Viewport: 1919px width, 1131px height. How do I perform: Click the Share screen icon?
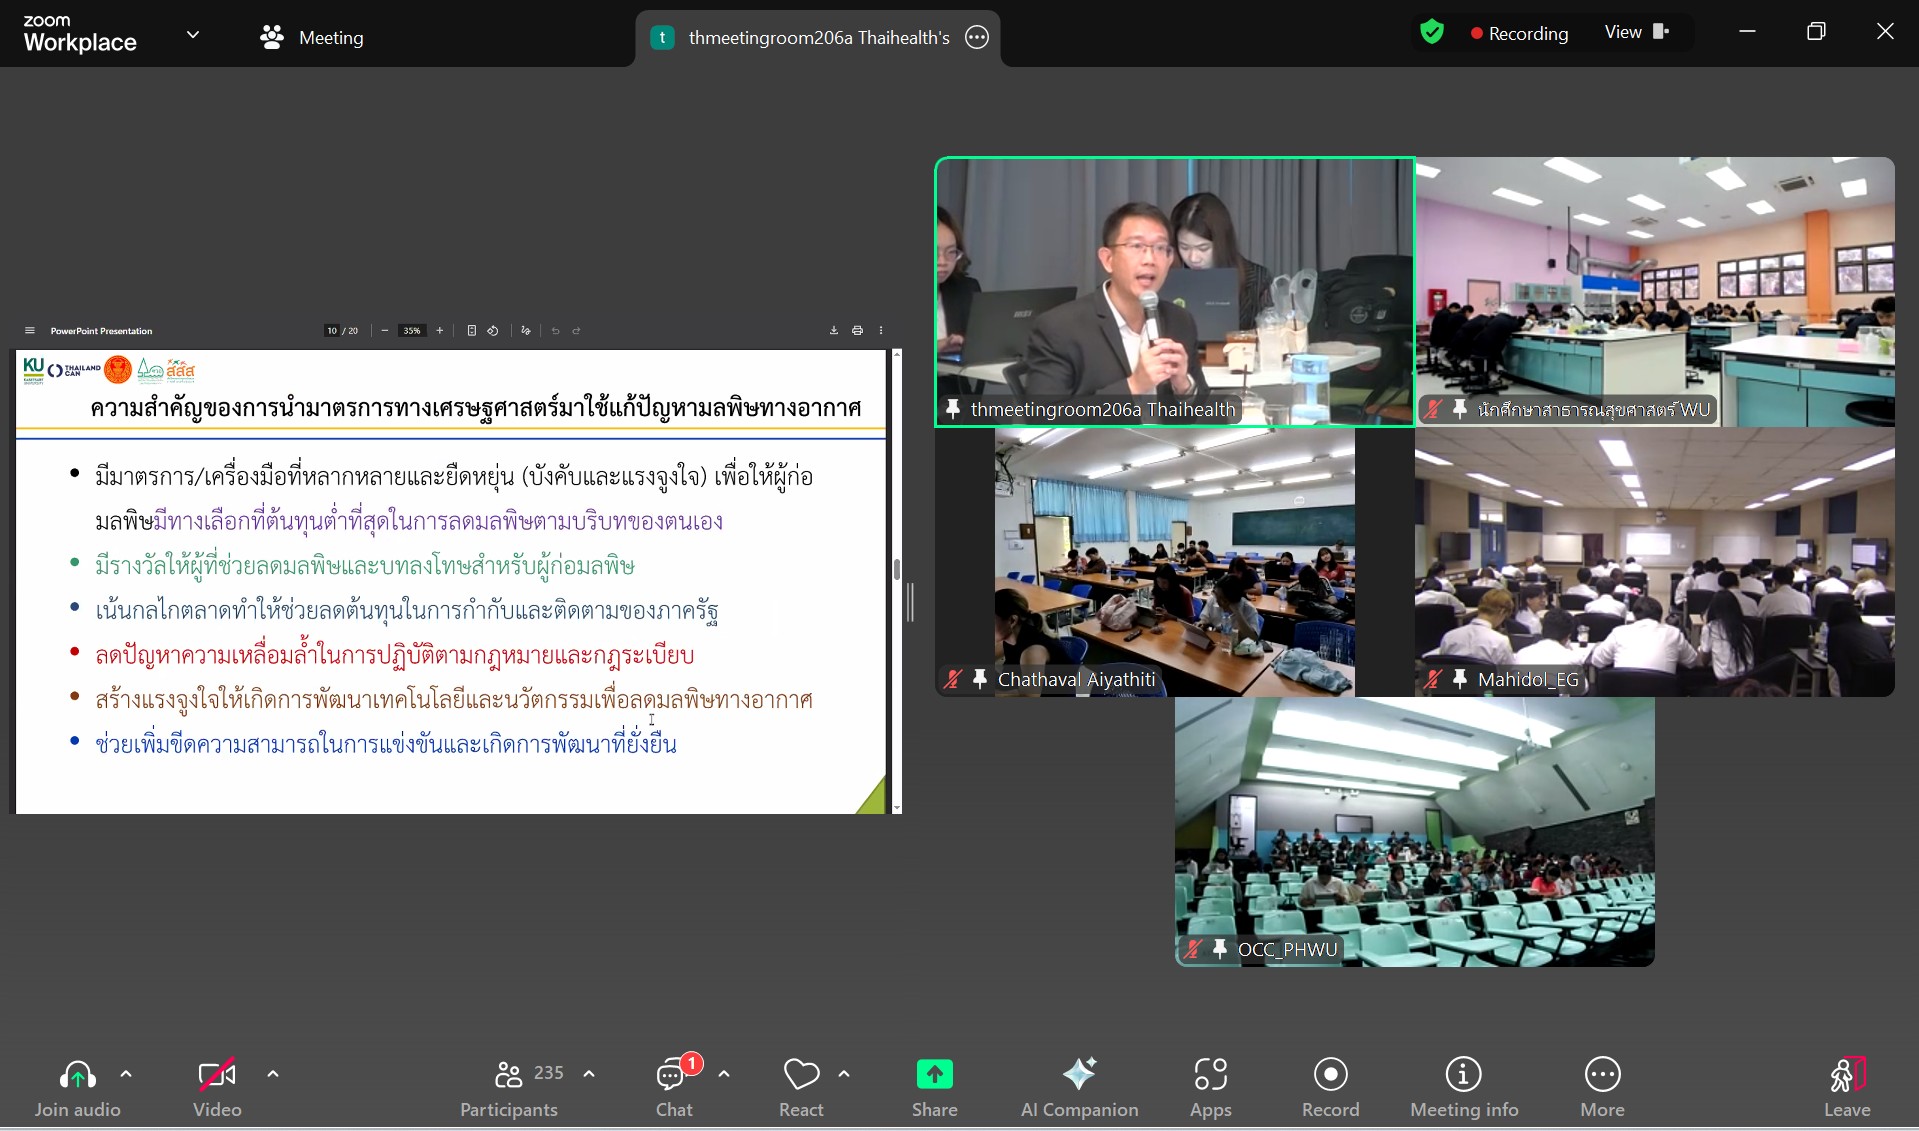934,1075
